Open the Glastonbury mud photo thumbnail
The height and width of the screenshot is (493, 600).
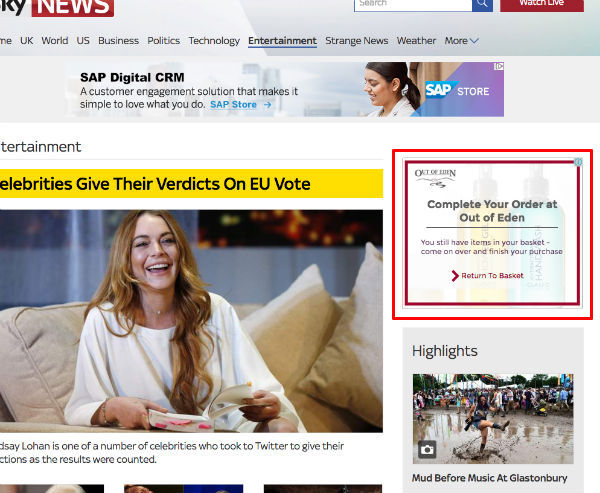[493, 419]
